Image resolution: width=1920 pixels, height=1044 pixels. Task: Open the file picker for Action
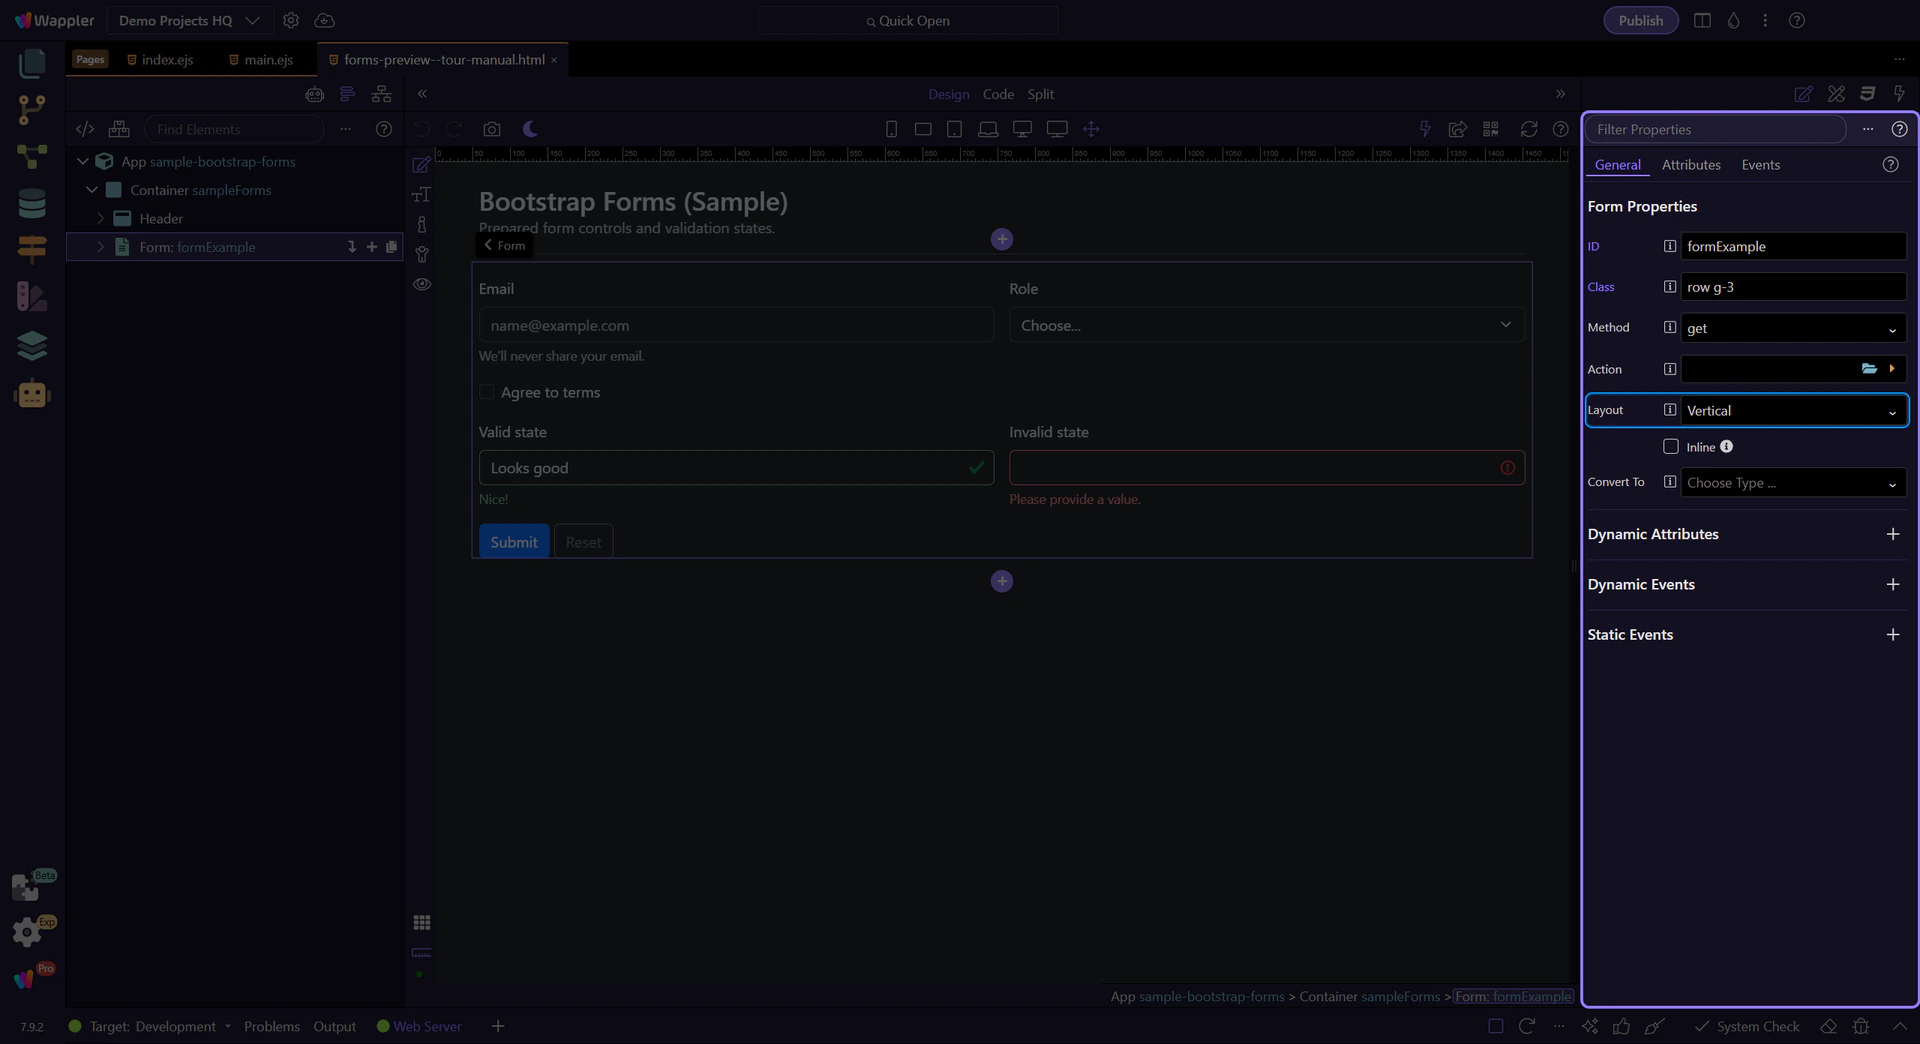tap(1868, 369)
